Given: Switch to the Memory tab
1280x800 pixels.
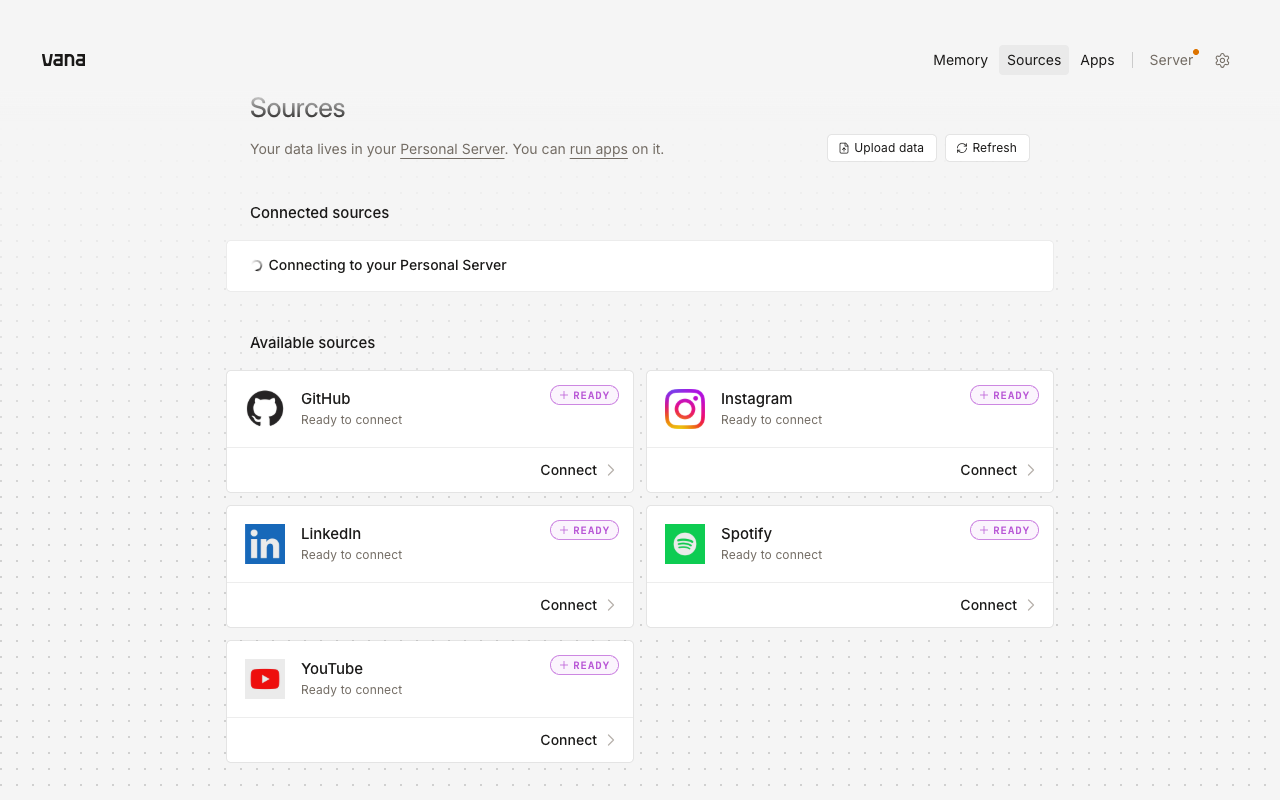Looking at the screenshot, I should [x=960, y=60].
